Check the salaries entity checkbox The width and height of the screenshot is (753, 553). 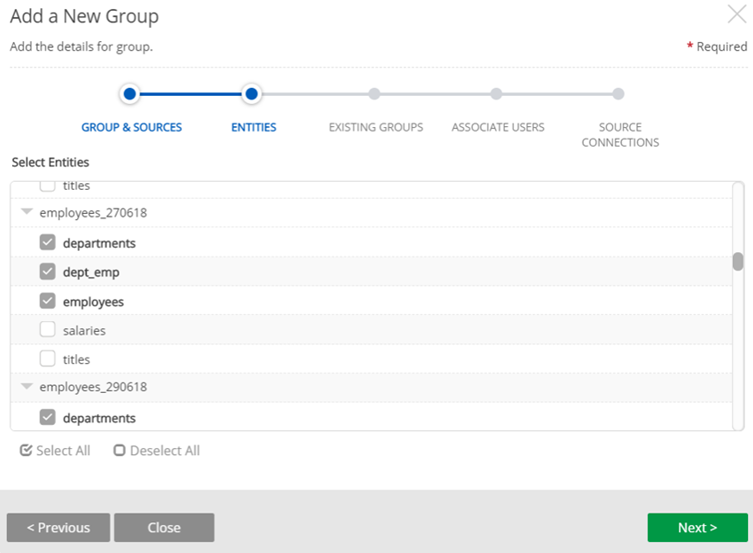click(x=47, y=329)
